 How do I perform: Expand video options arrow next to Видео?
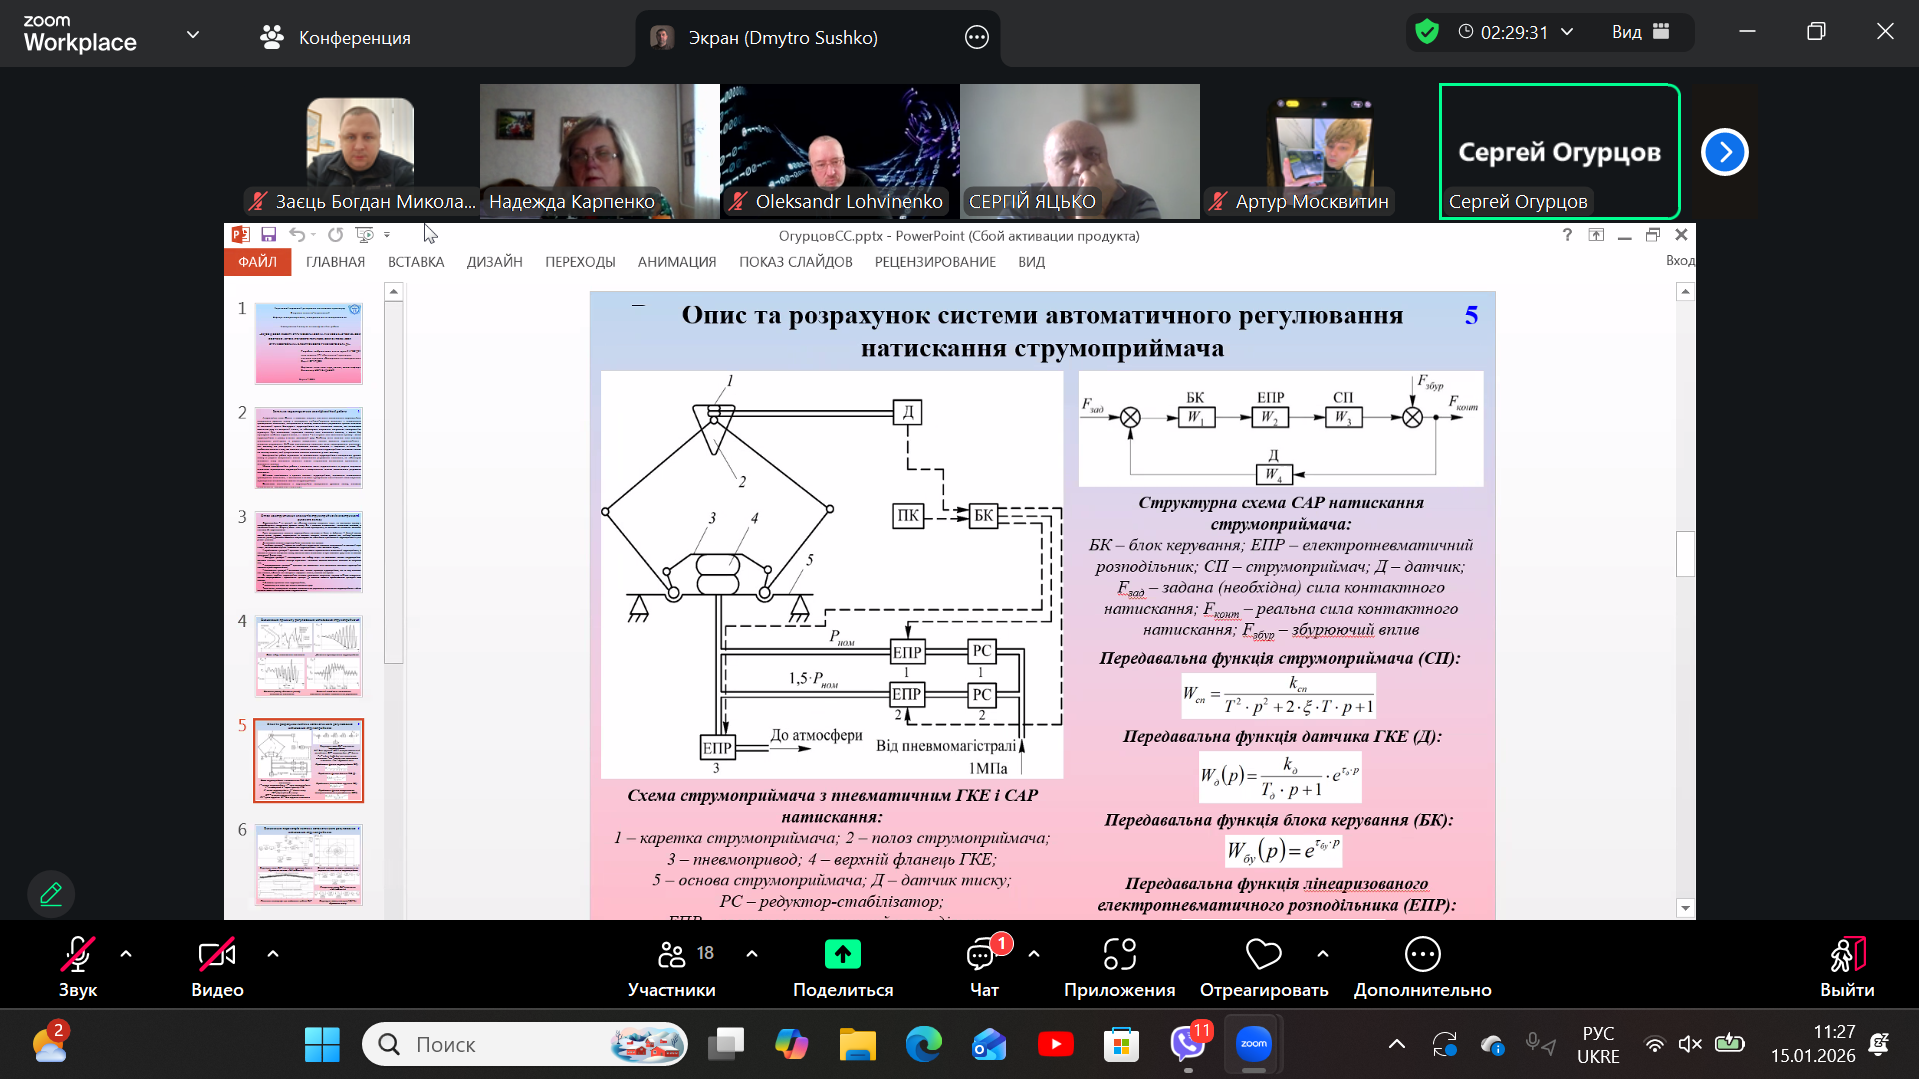[x=273, y=954]
